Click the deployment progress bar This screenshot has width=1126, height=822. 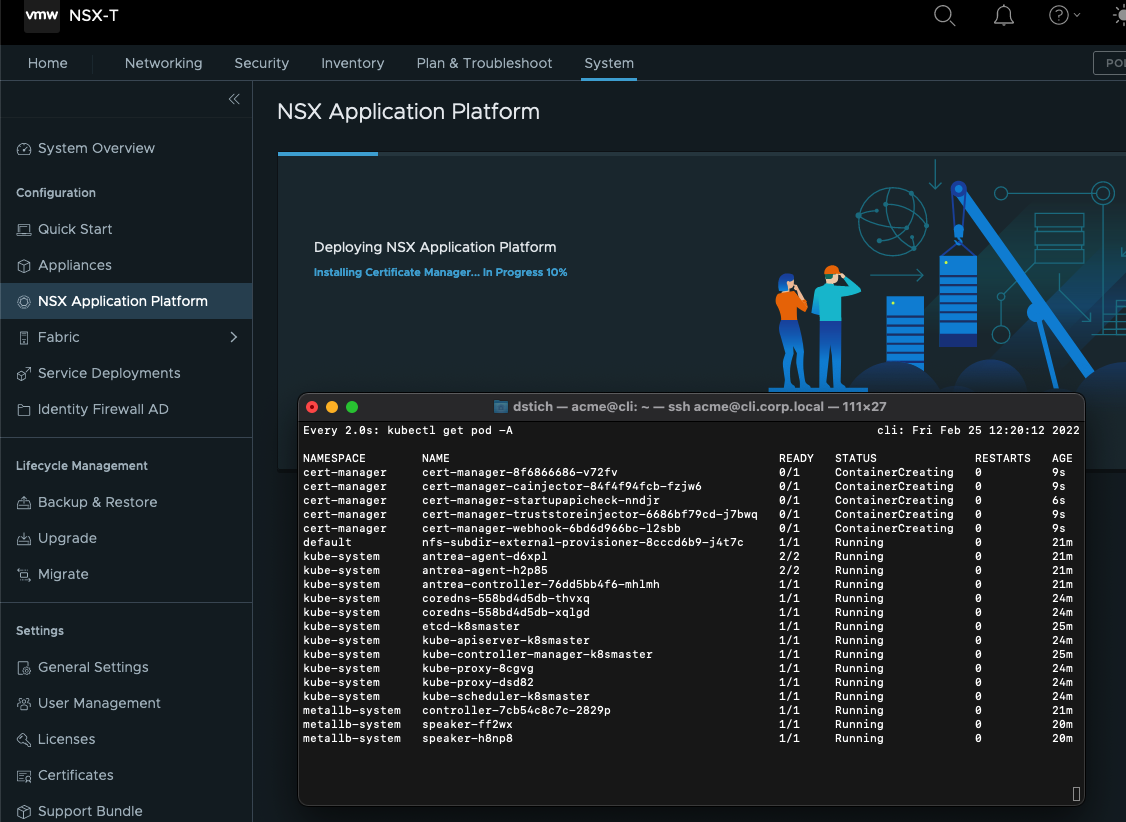(702, 154)
